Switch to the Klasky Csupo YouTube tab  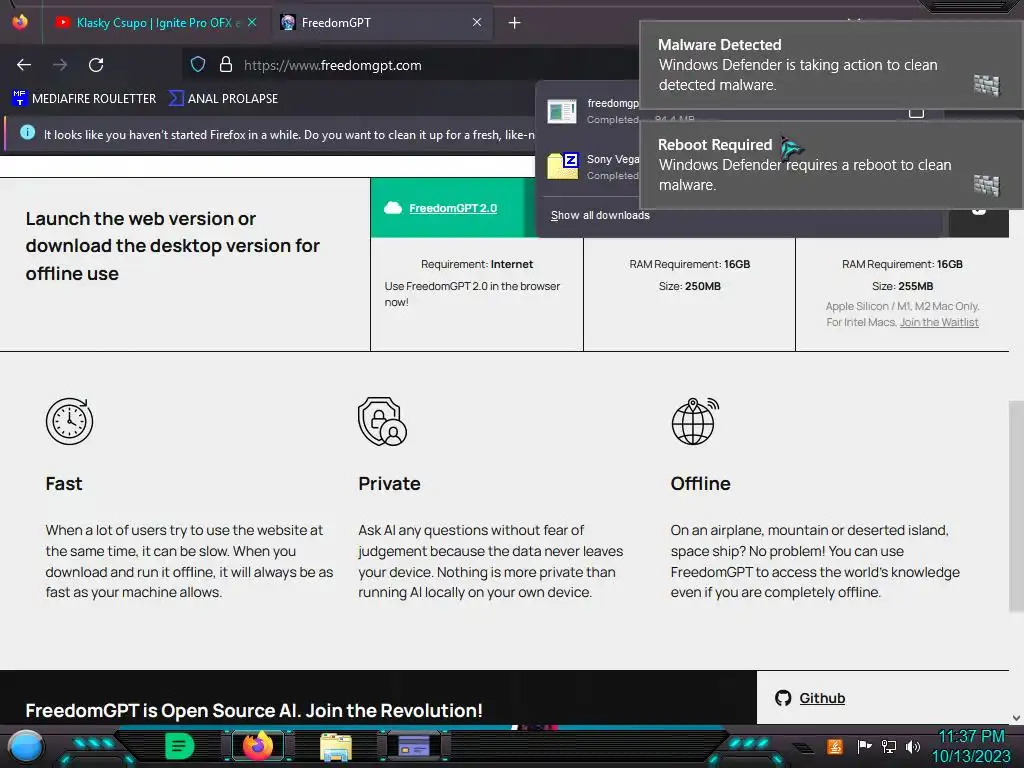click(147, 23)
